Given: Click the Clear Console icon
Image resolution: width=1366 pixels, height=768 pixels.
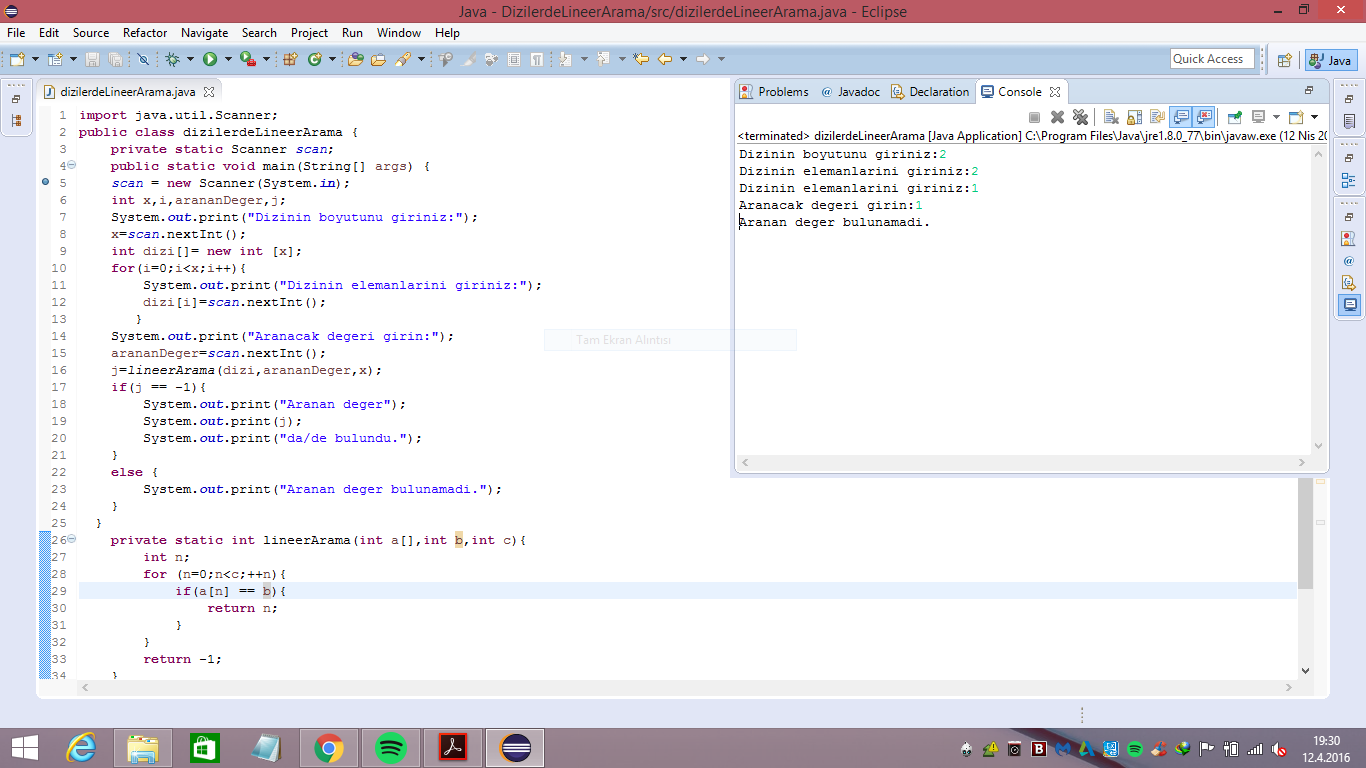Looking at the screenshot, I should click(x=1111, y=117).
